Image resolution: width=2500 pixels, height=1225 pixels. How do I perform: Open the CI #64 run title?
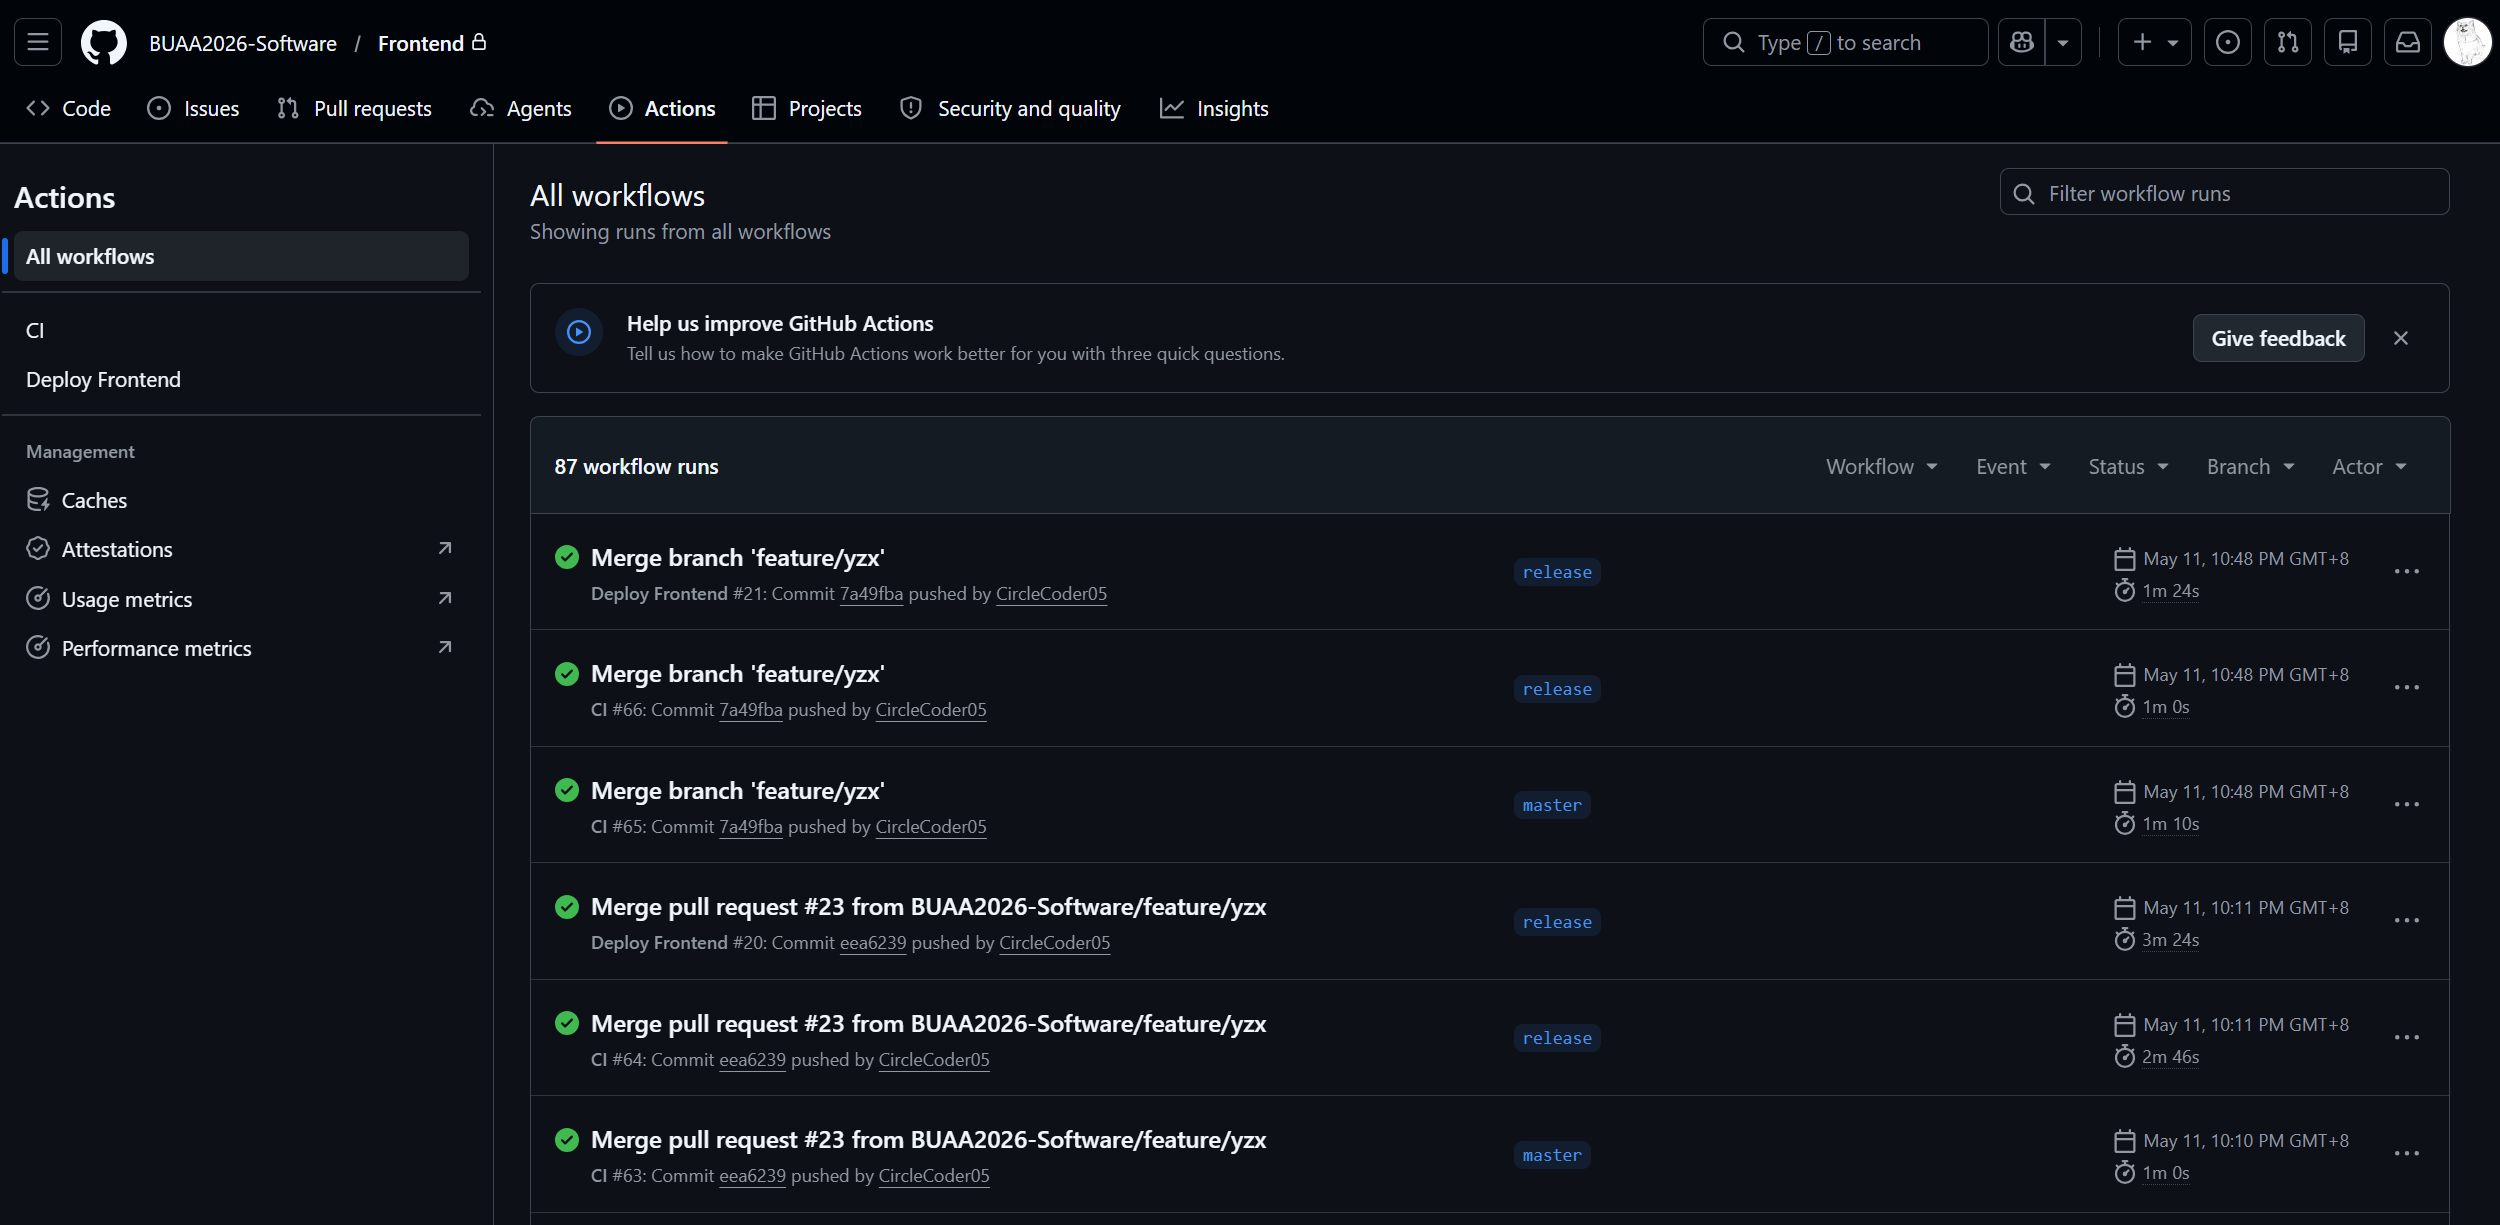point(928,1024)
